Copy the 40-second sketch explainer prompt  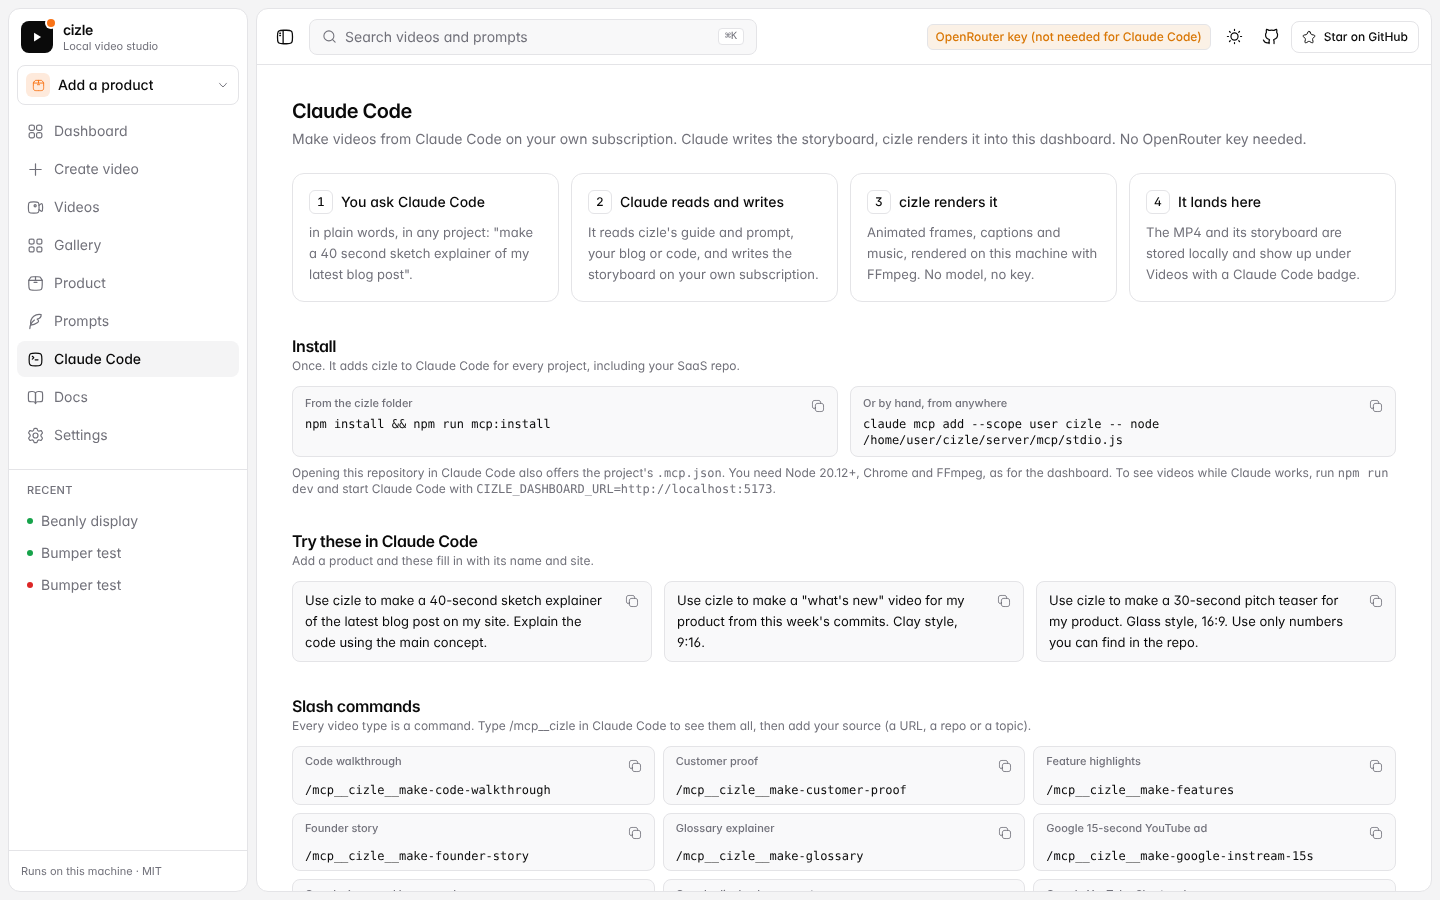click(x=632, y=601)
